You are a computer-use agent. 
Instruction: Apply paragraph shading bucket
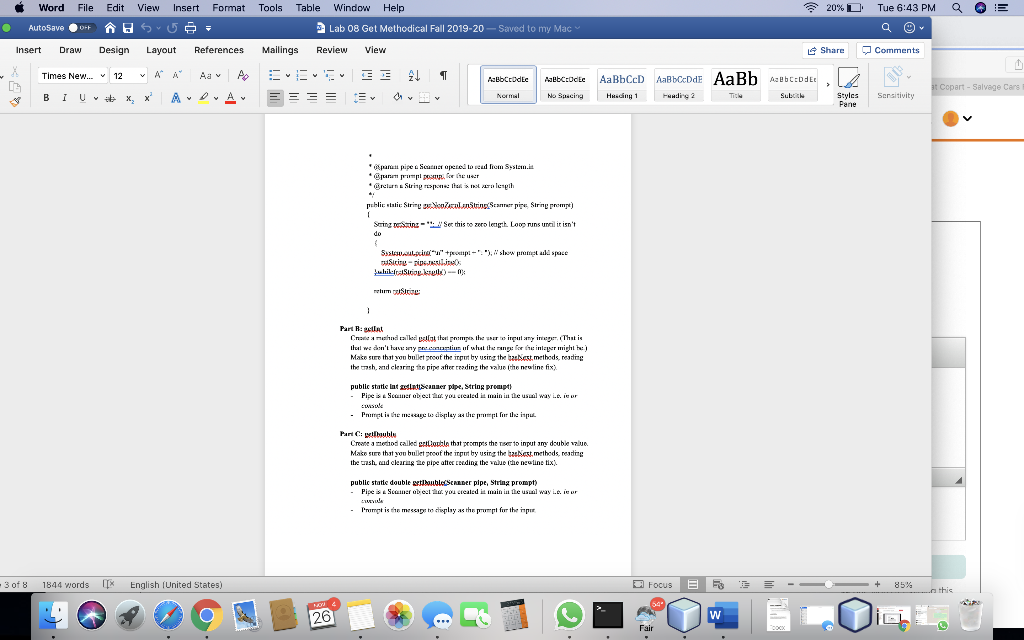point(397,98)
